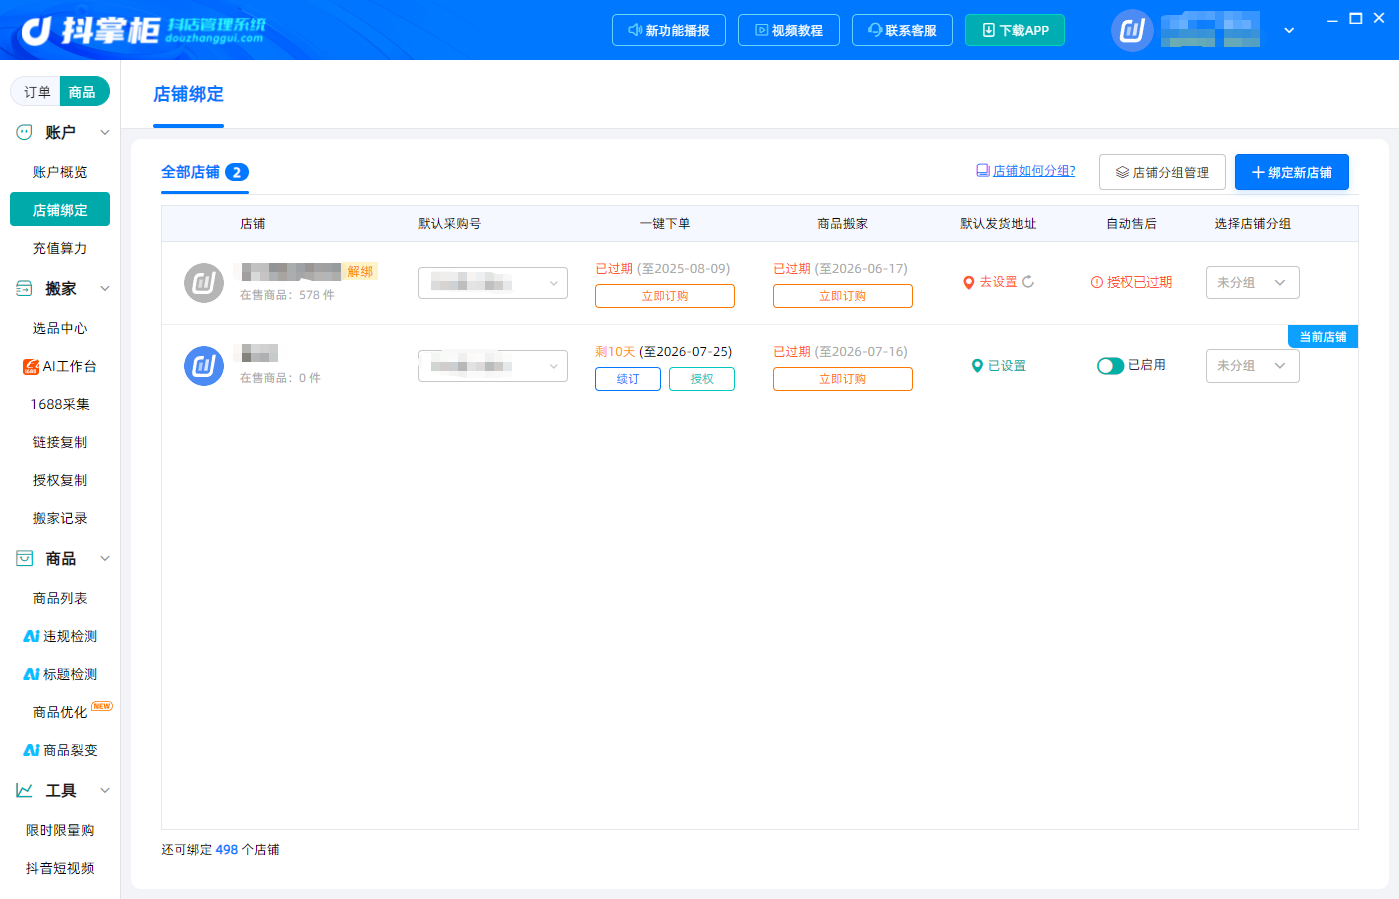This screenshot has height=899, width=1399.
Task: Click the 授权已过期 warning icon
Action: tap(1096, 282)
